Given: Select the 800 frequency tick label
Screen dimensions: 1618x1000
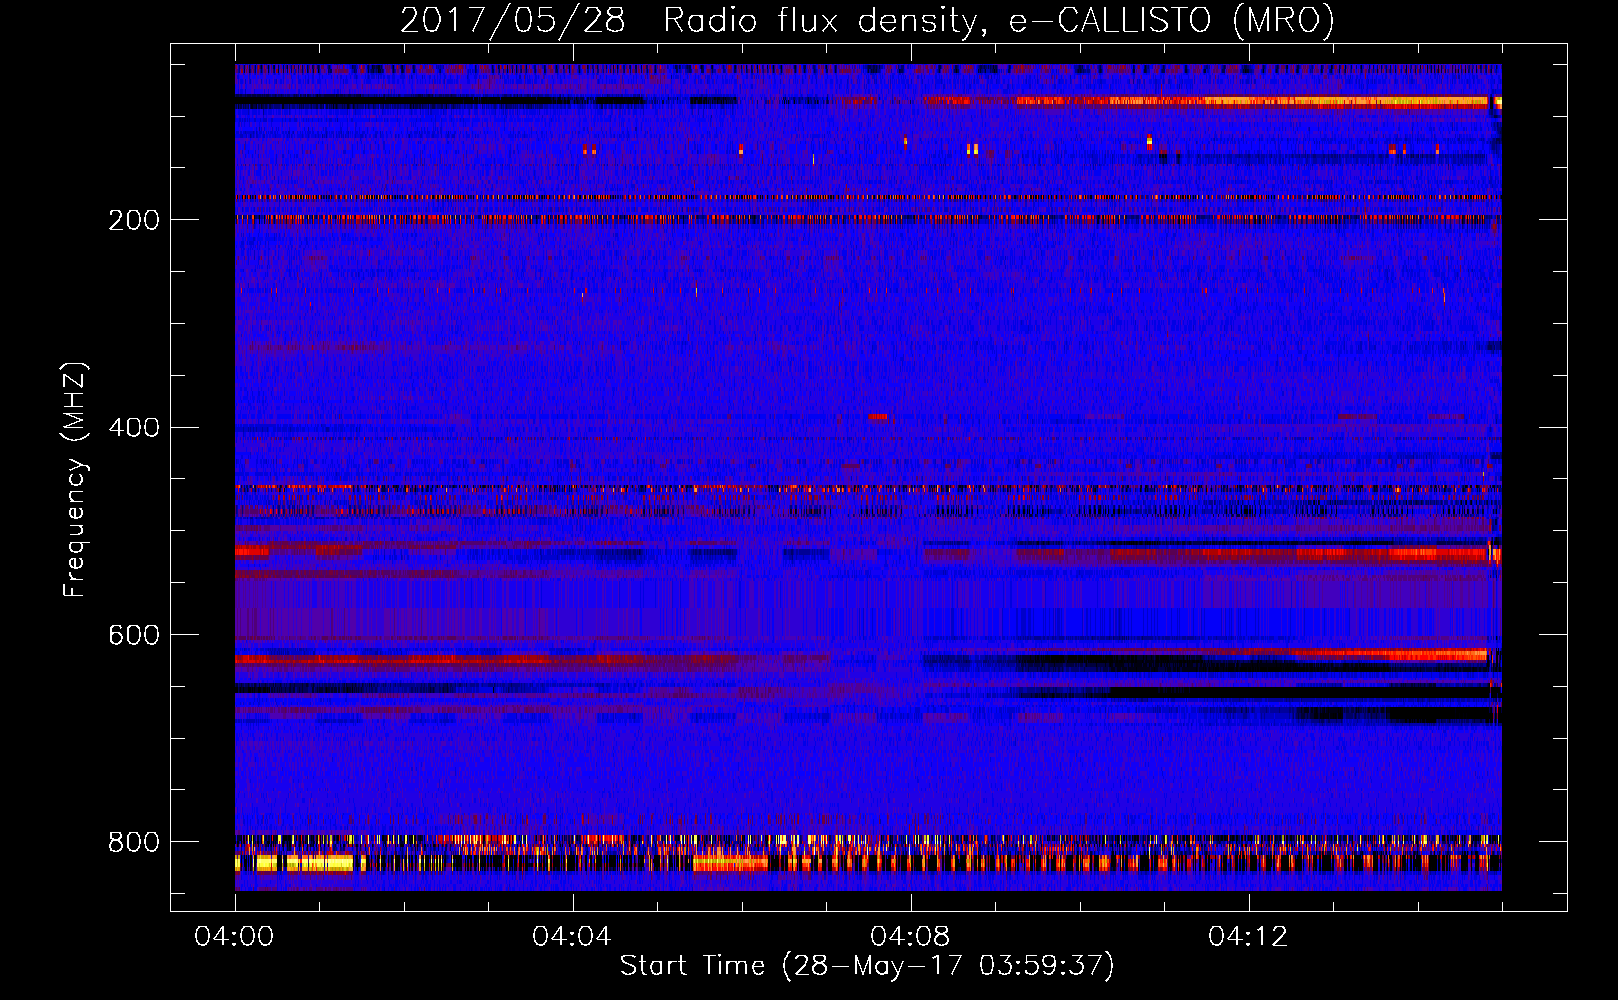Looking at the screenshot, I should point(134,843).
